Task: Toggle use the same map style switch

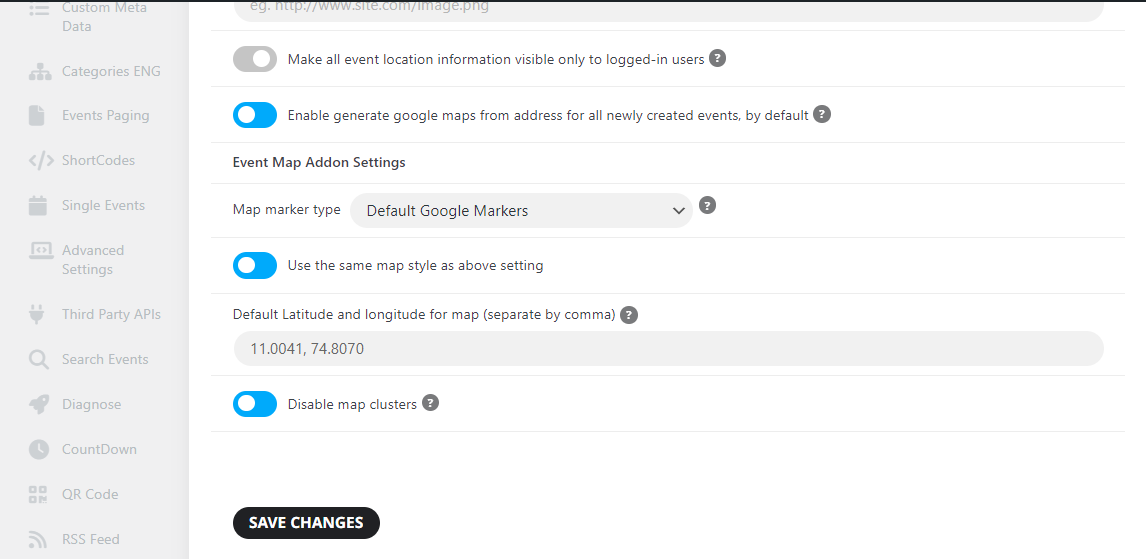Action: pyautogui.click(x=255, y=265)
